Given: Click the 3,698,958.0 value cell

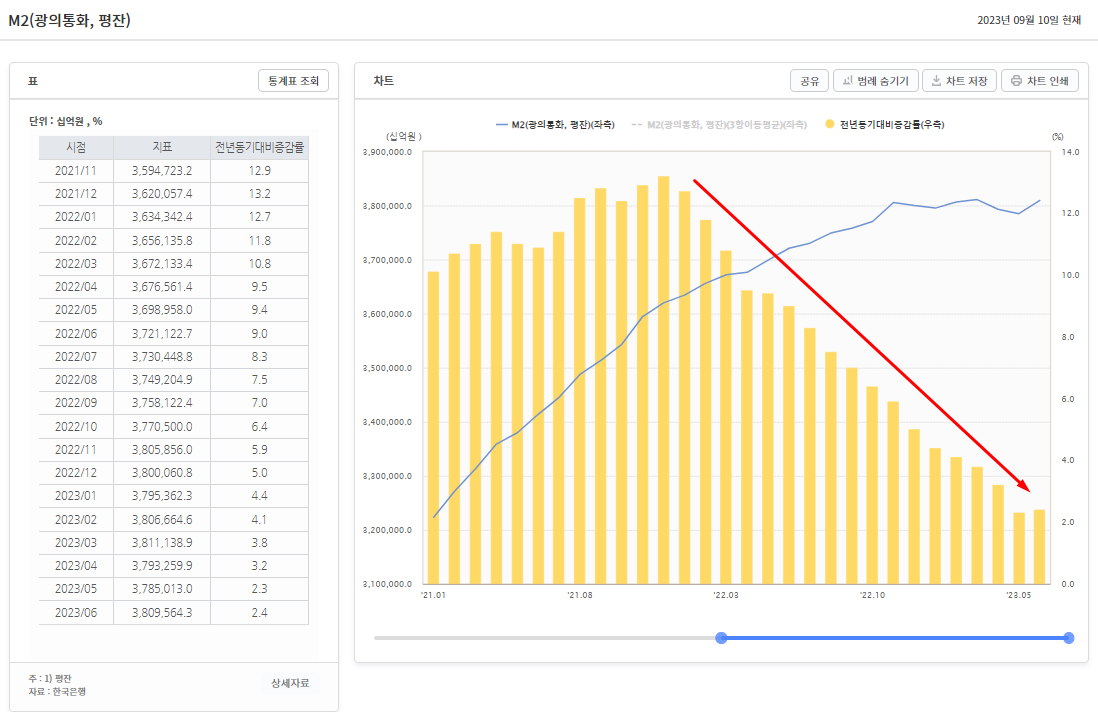Looking at the screenshot, I should 162,310.
